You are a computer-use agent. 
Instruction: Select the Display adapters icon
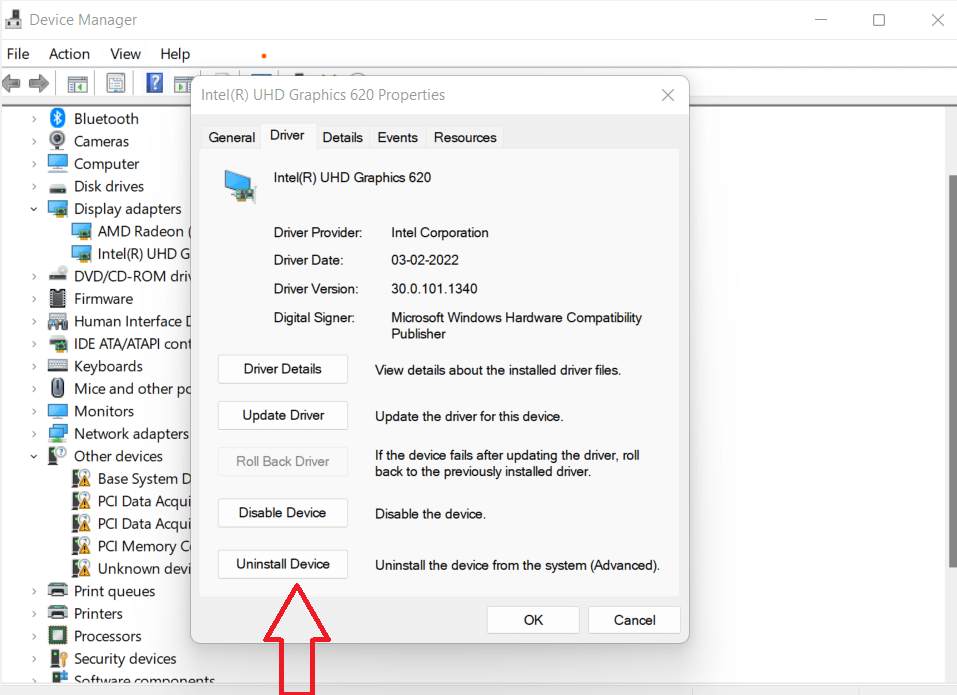[57, 208]
